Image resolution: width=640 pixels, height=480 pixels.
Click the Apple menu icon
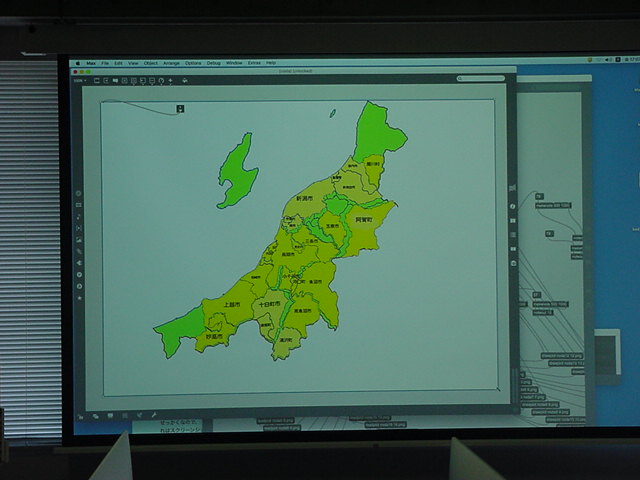tap(78, 63)
